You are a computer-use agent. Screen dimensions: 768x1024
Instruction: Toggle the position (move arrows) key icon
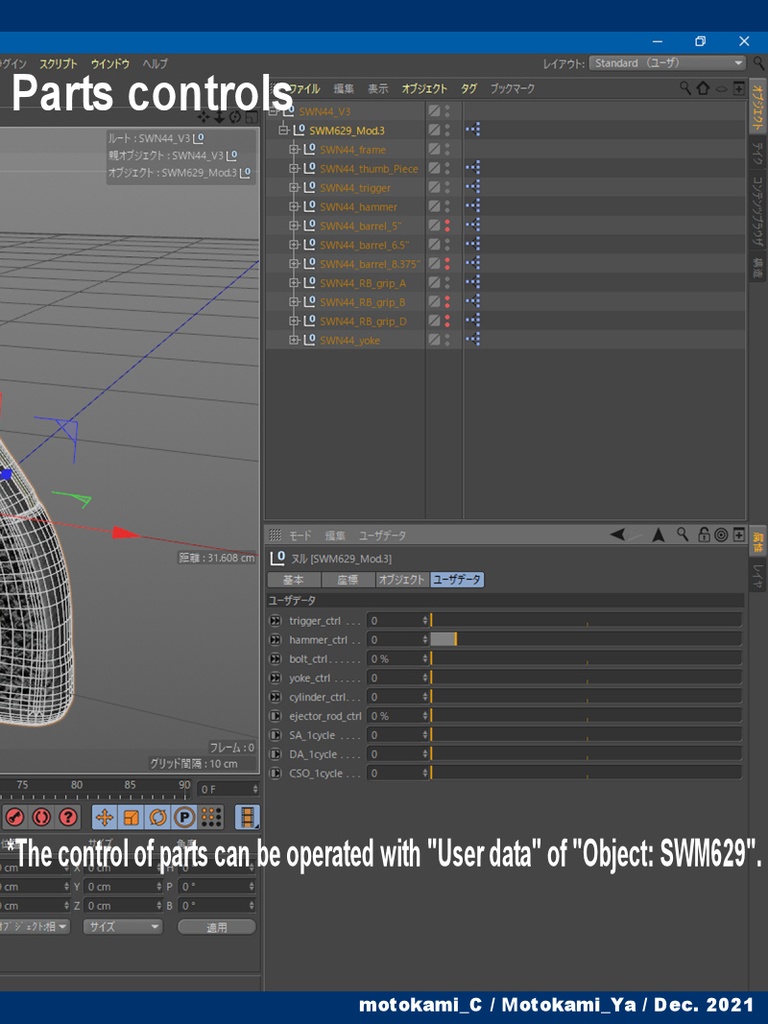pyautogui.click(x=104, y=817)
